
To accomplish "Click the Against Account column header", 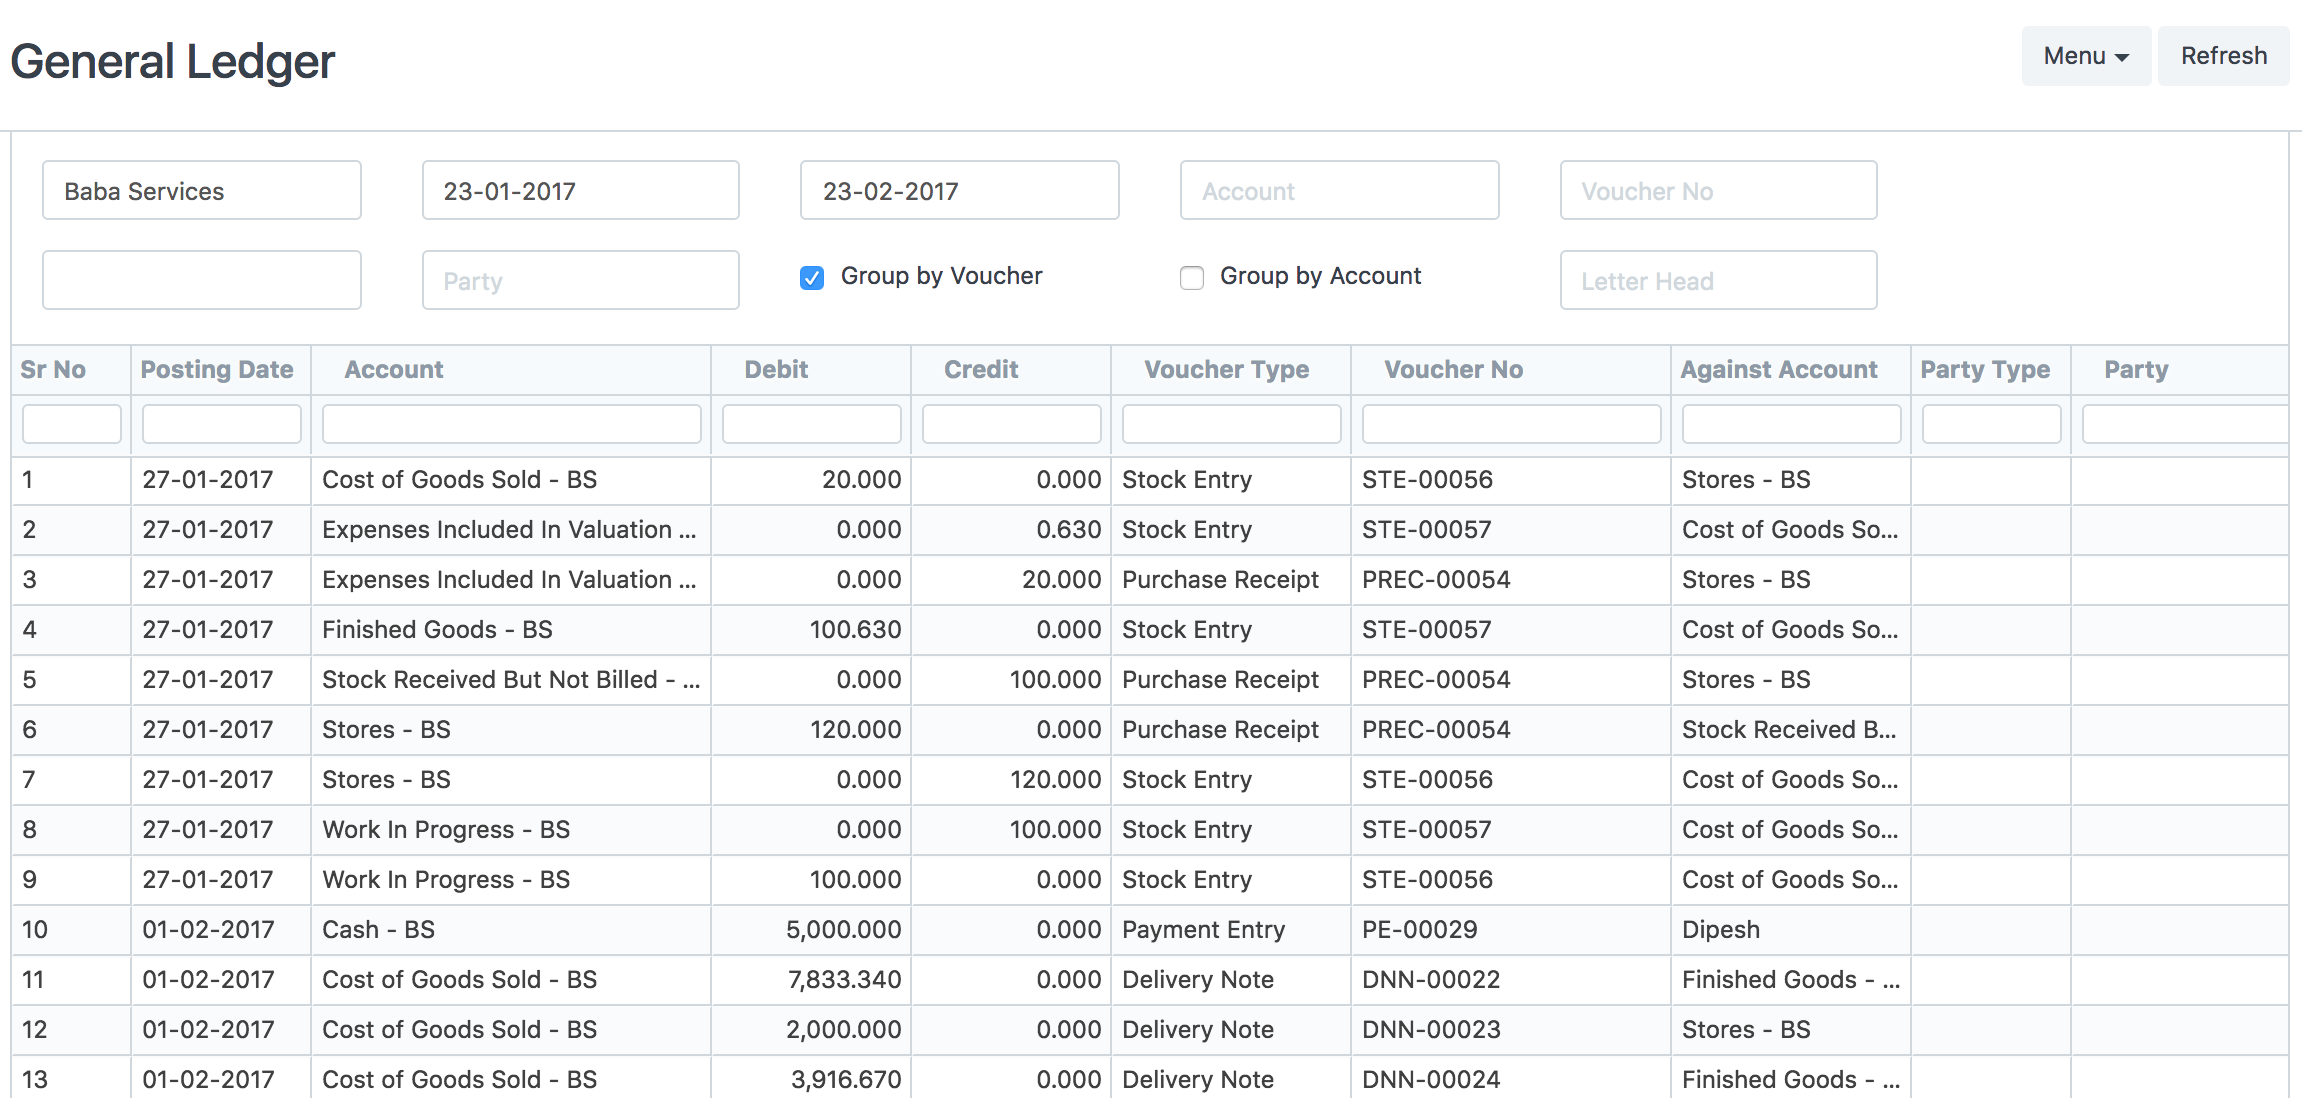I will click(1779, 369).
